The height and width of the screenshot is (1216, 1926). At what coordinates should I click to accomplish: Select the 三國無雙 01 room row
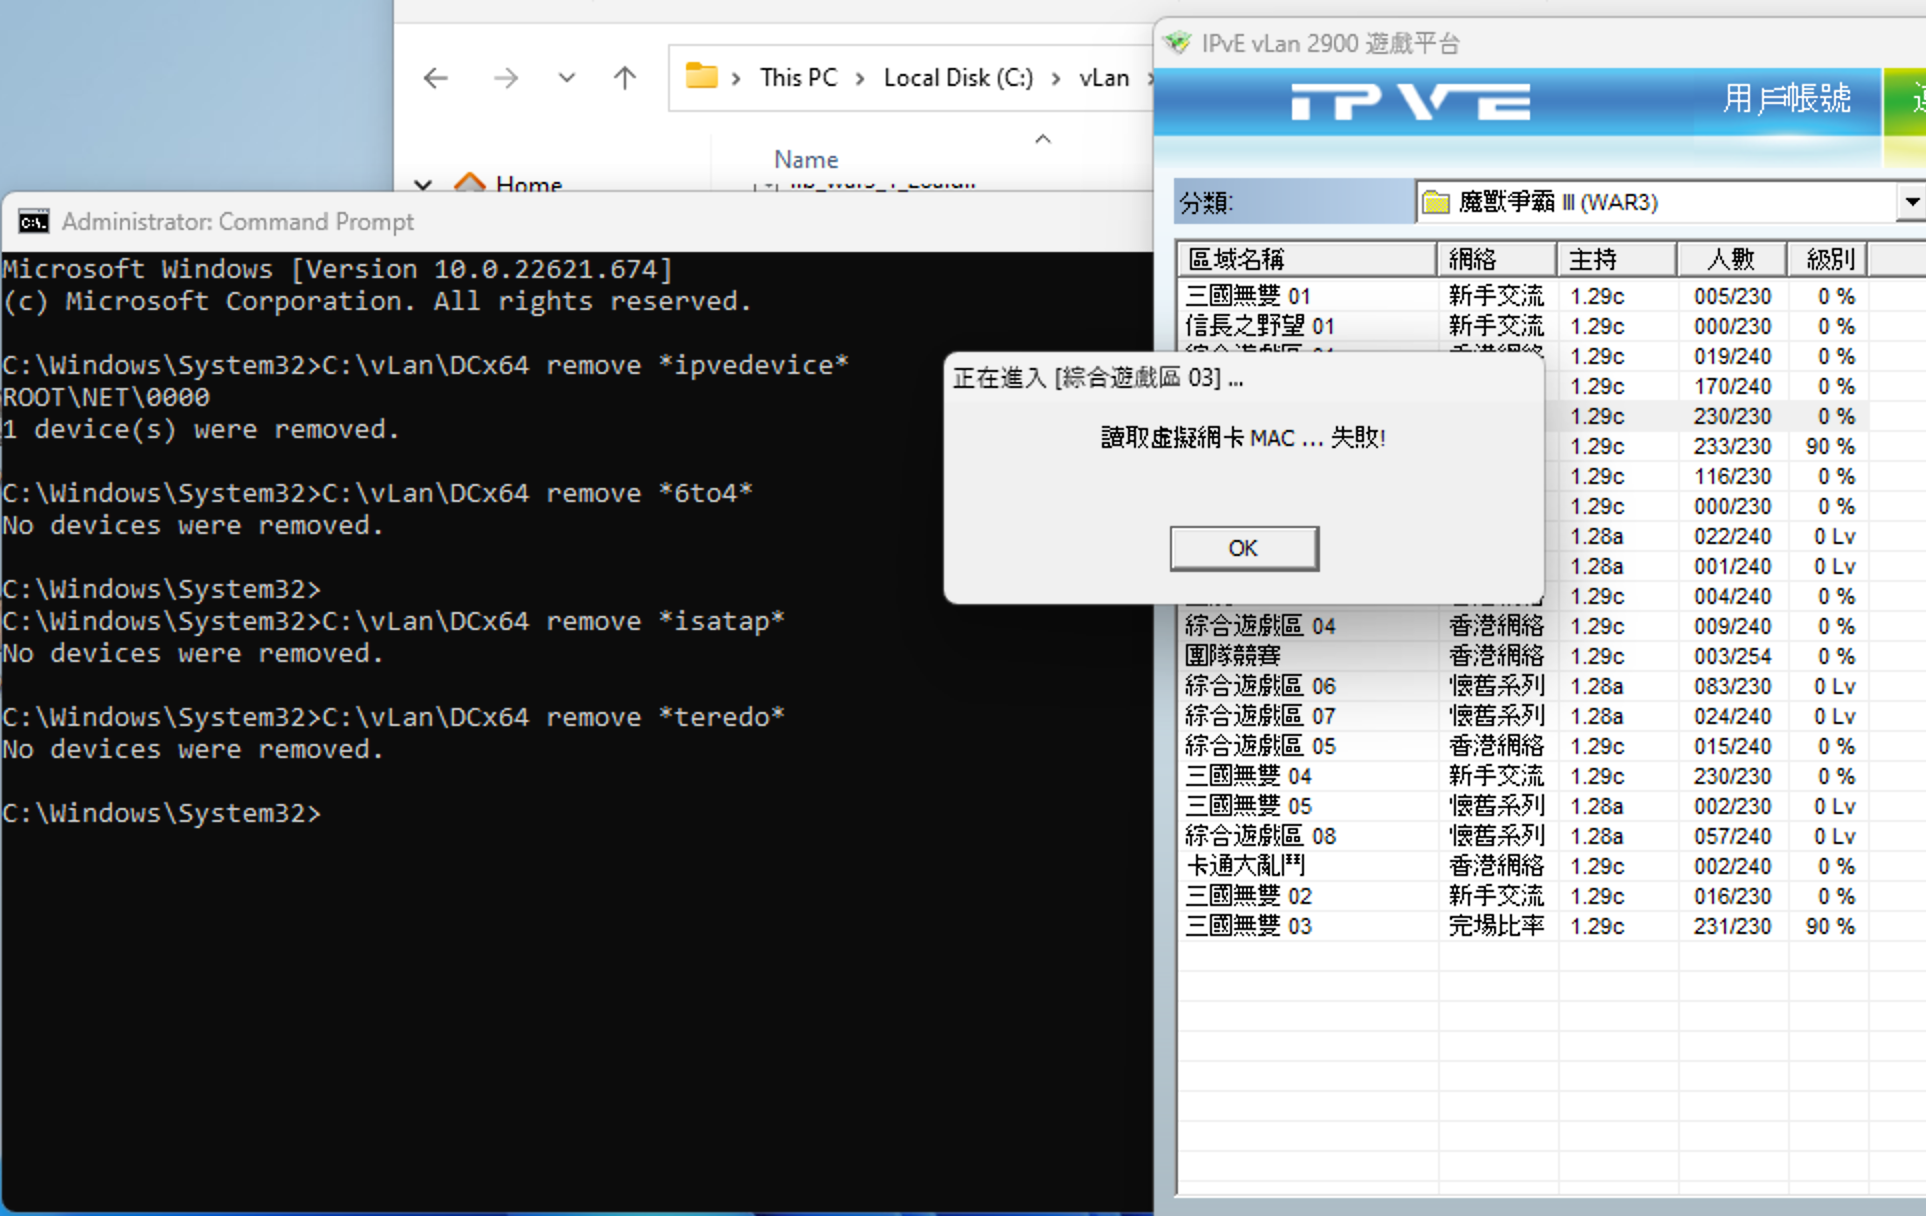click(1247, 296)
